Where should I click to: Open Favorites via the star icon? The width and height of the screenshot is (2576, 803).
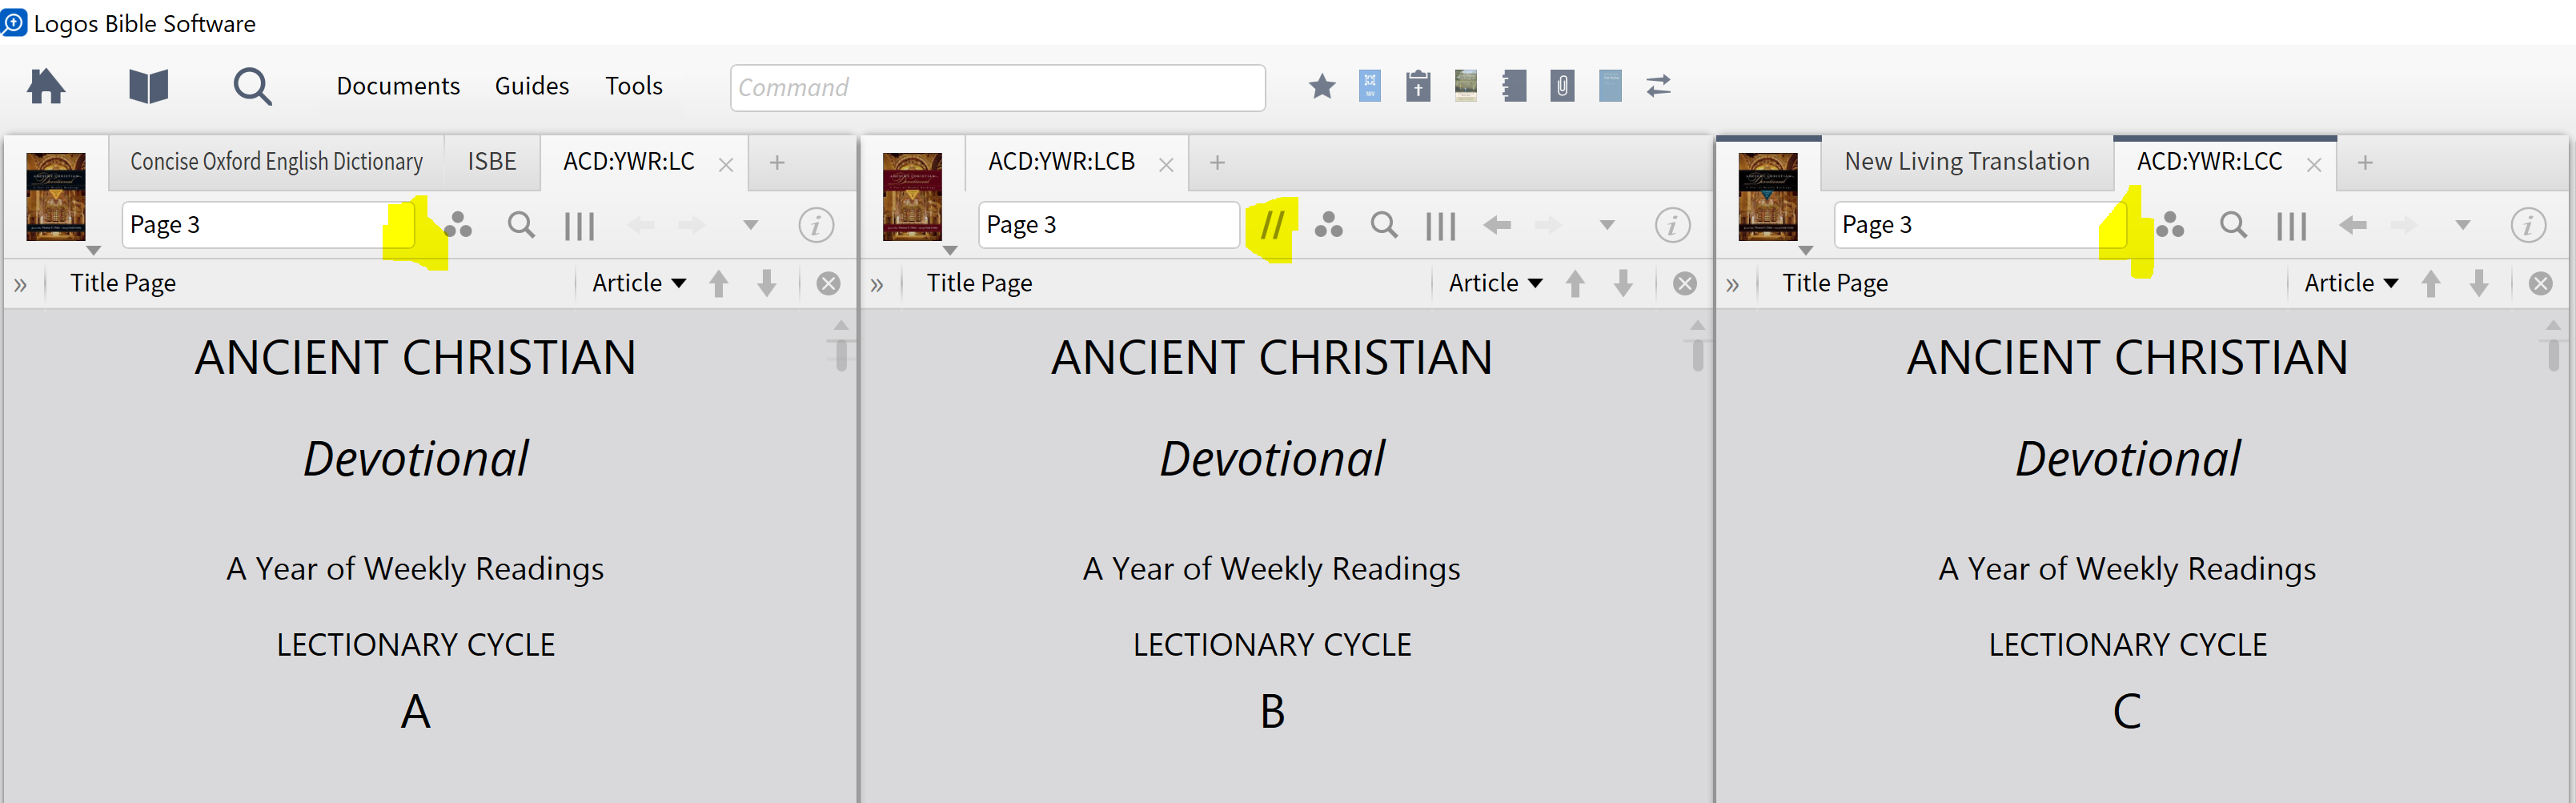click(x=1322, y=86)
